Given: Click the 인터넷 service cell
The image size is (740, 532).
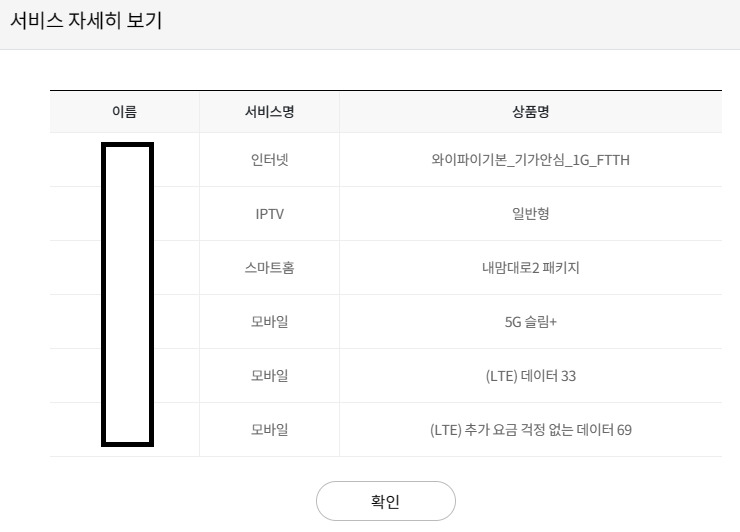Looking at the screenshot, I should pyautogui.click(x=269, y=160).
